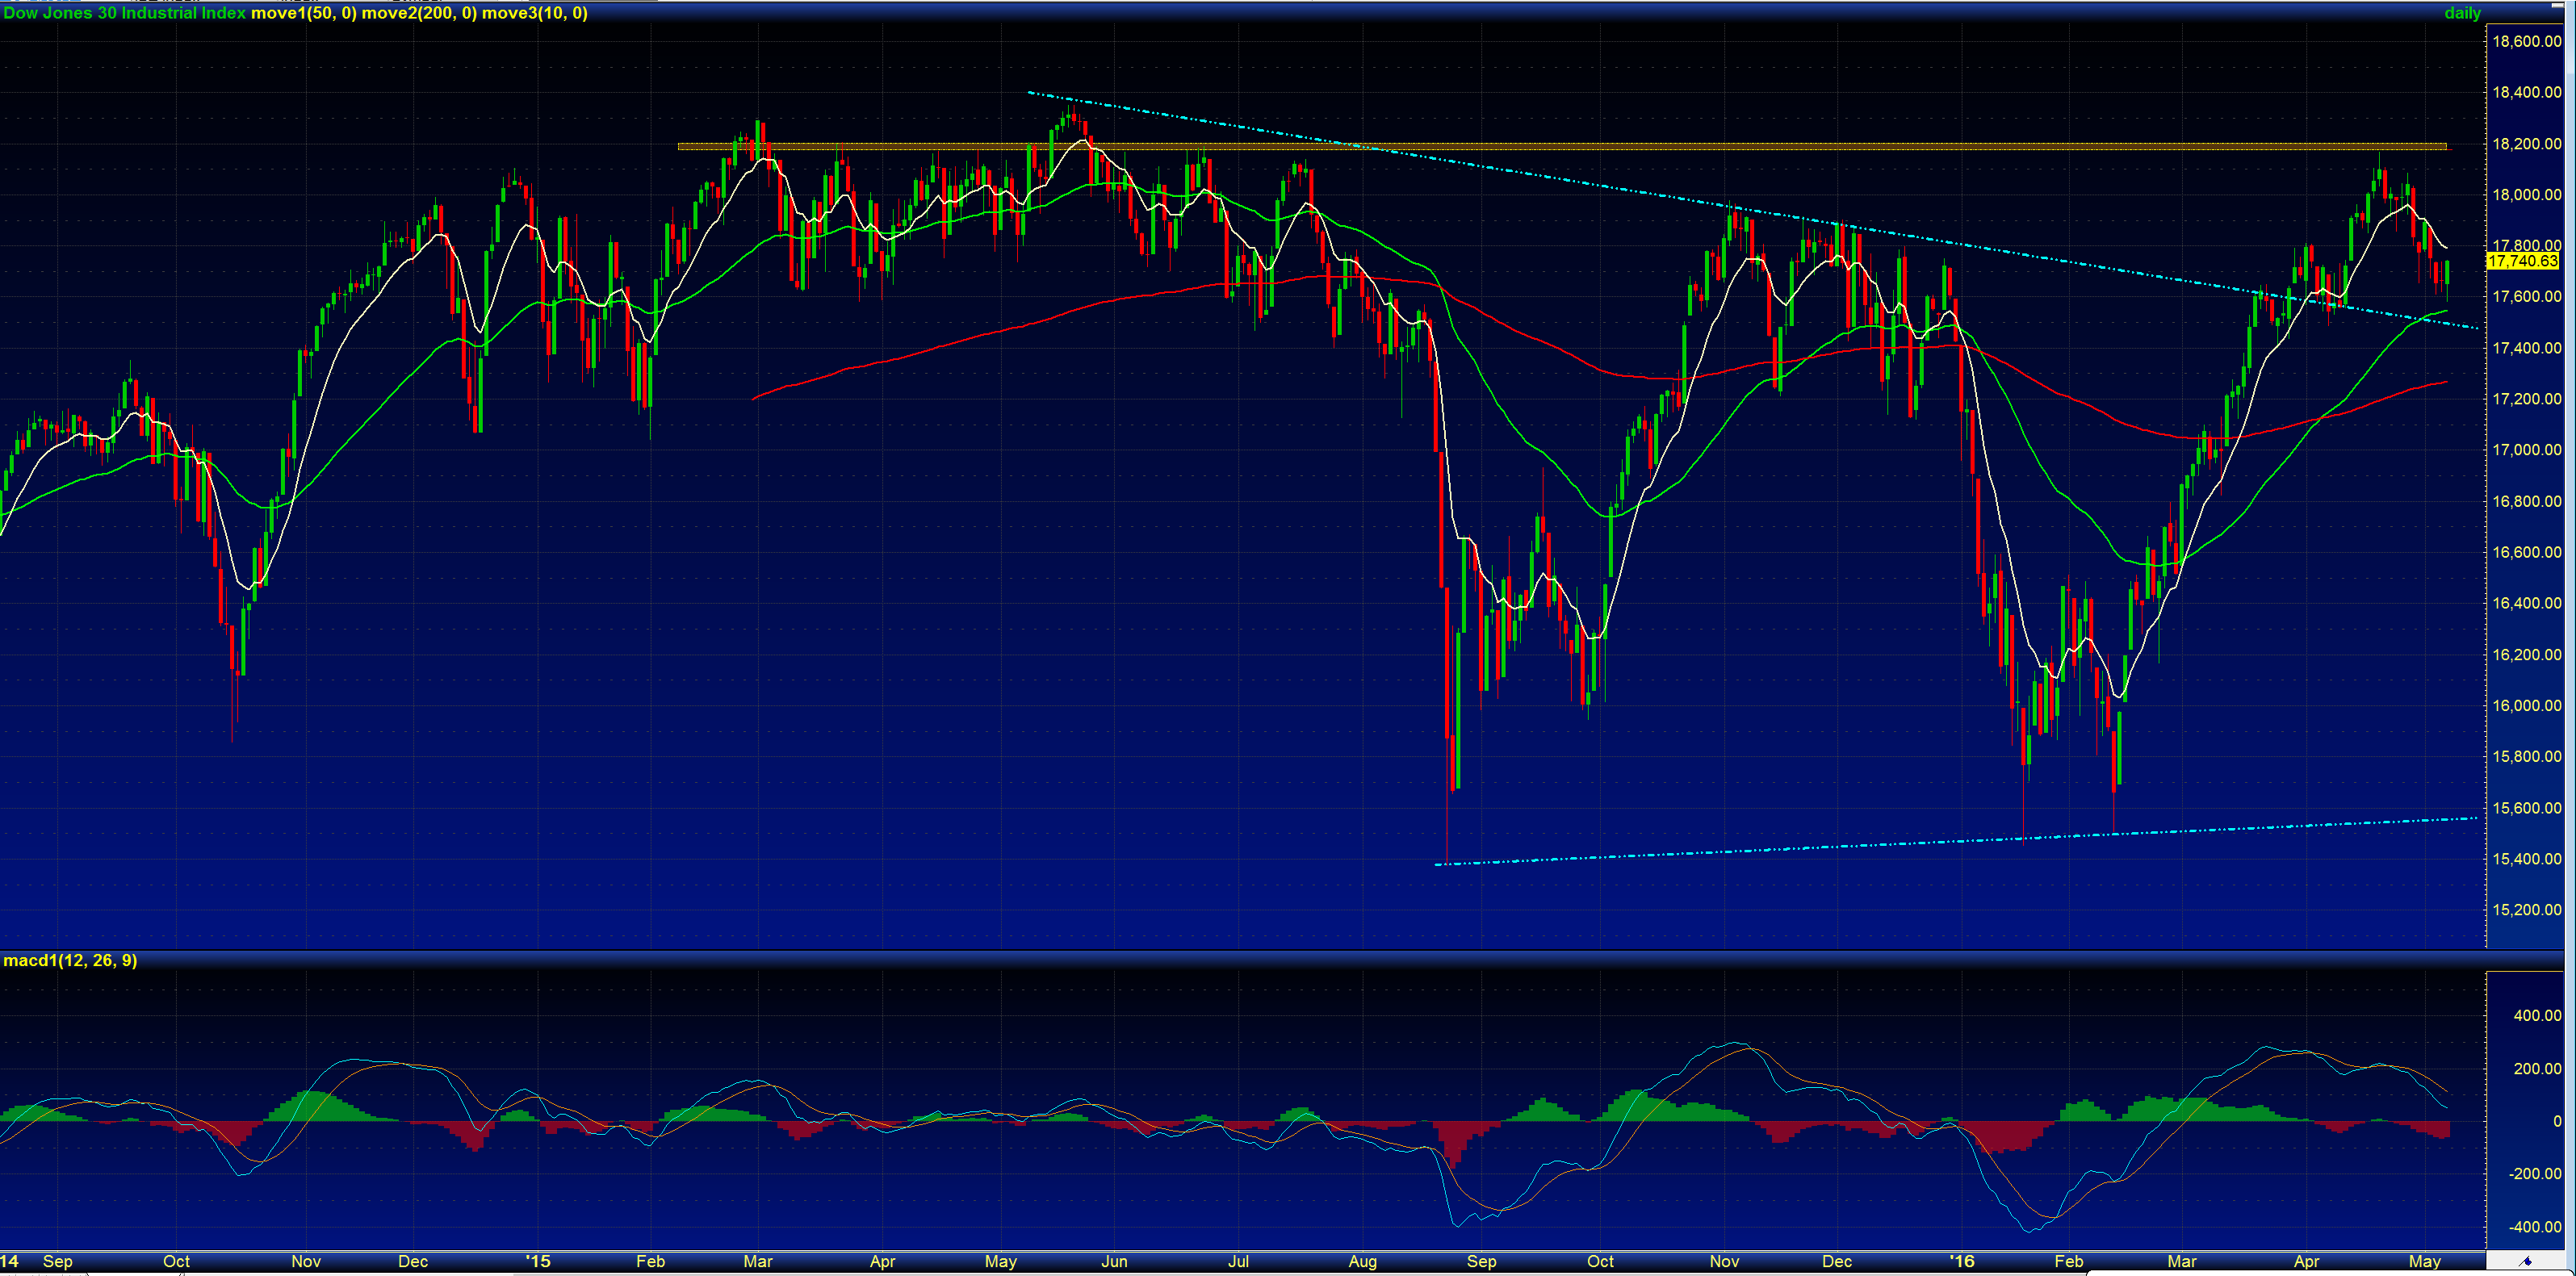The height and width of the screenshot is (1276, 2576).
Task: Click the Aug month label on time axis
Action: (x=1362, y=1262)
